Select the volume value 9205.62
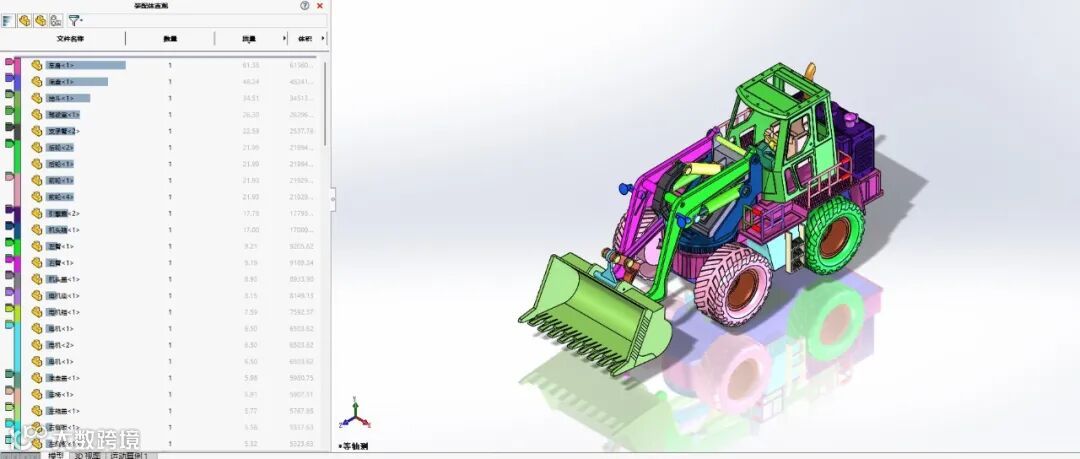This screenshot has height=459, width=1080. 302,246
